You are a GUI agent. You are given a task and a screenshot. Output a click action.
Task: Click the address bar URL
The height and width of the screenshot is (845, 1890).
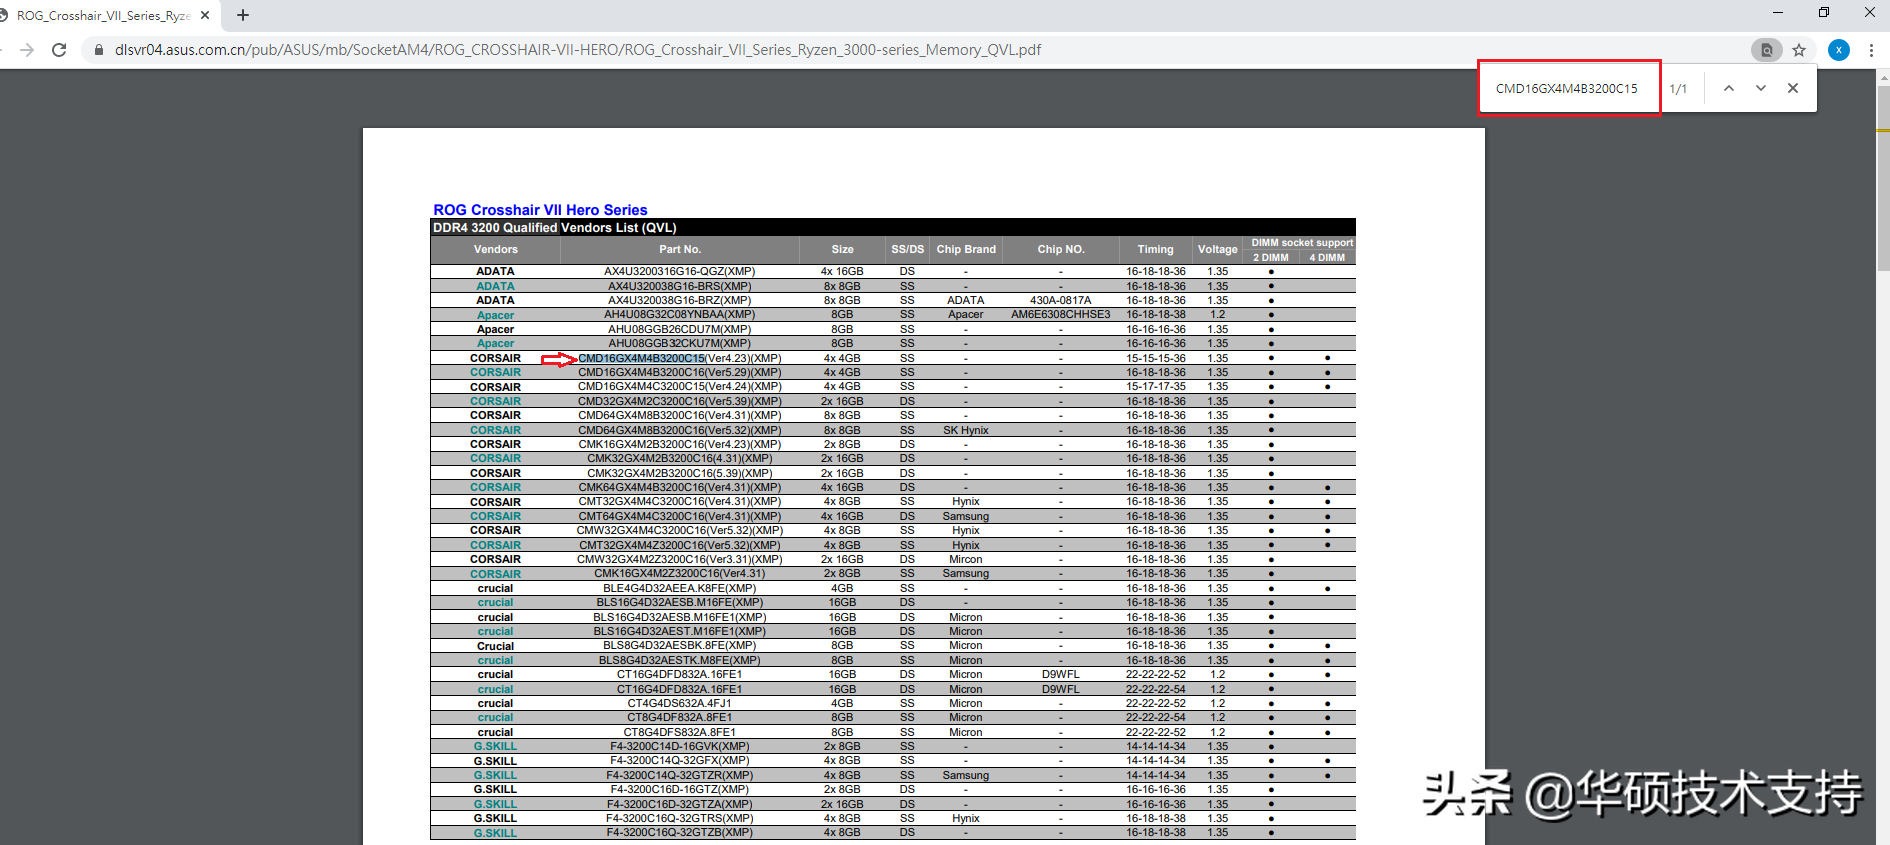tap(578, 50)
